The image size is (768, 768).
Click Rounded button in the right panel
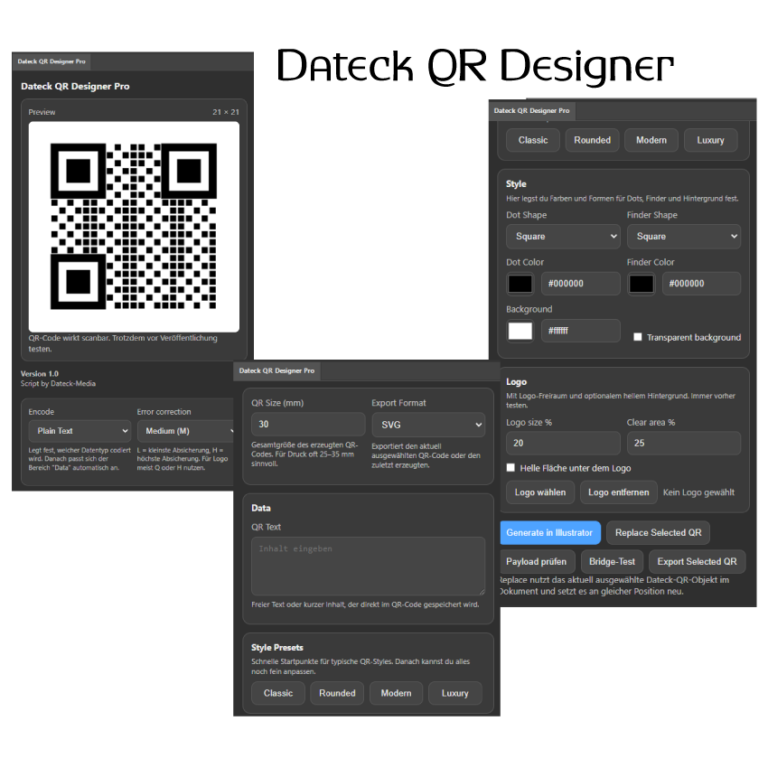pos(592,140)
